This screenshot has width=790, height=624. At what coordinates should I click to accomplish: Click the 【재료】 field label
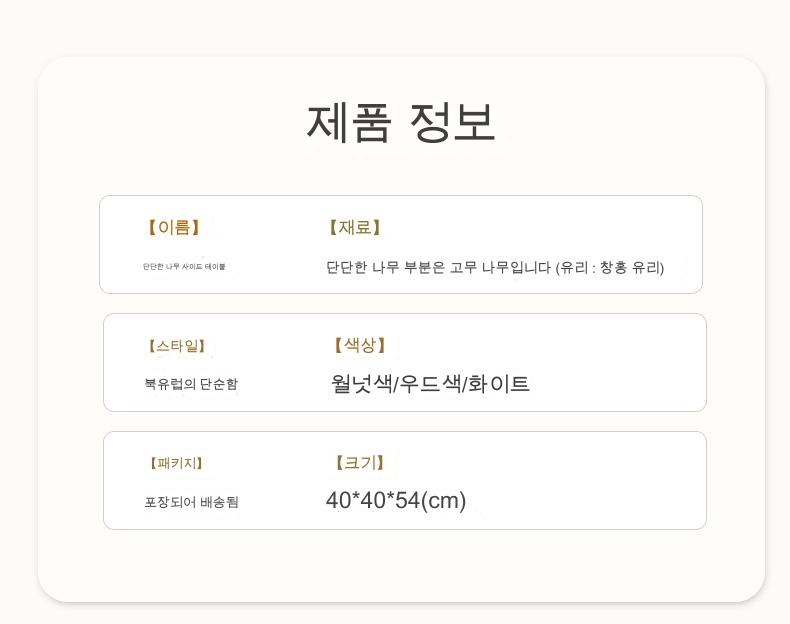pos(355,228)
